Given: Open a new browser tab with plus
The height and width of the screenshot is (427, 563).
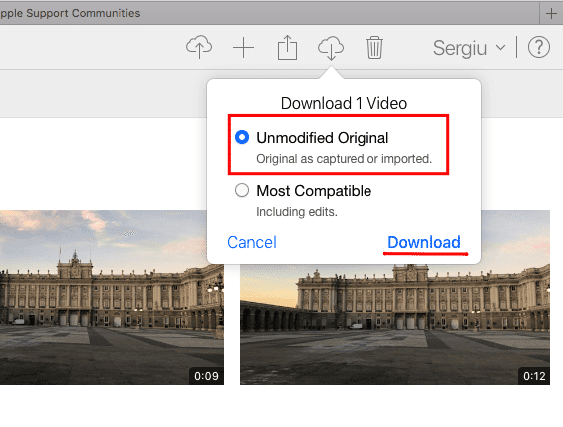Looking at the screenshot, I should (551, 13).
